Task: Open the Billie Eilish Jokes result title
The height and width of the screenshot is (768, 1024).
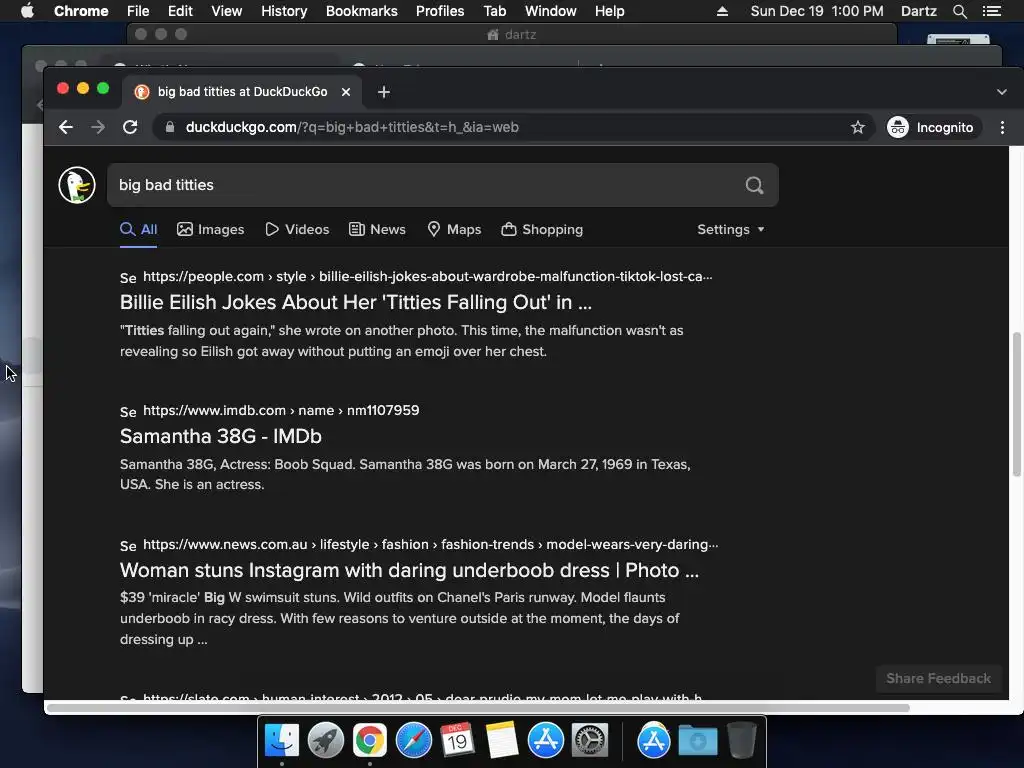Action: [x=356, y=302]
